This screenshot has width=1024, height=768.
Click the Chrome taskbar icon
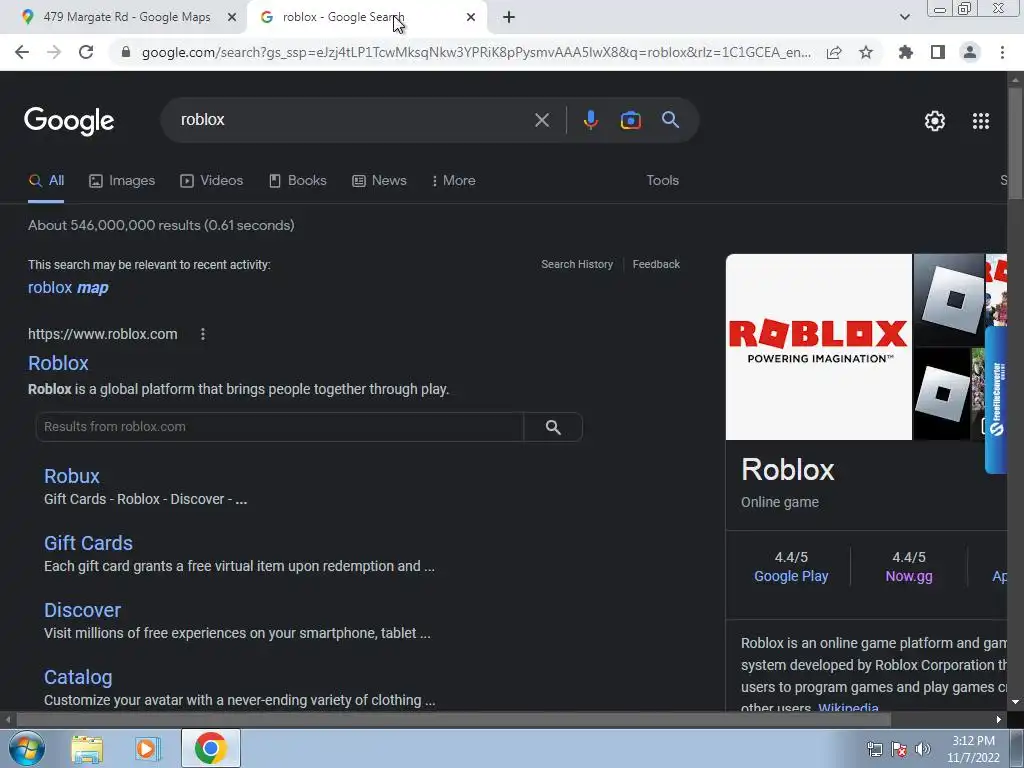tap(210, 748)
